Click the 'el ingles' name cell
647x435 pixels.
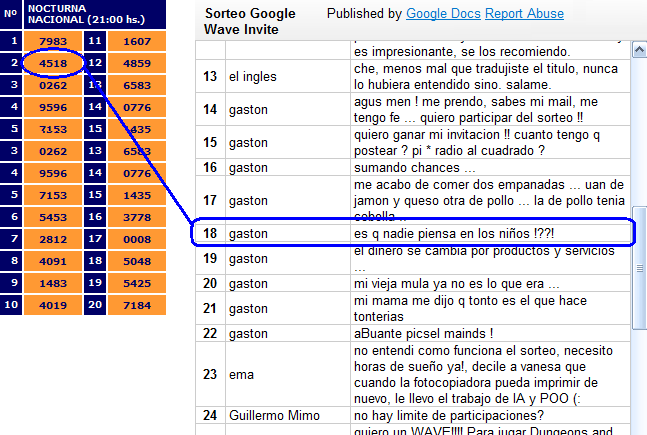click(x=288, y=76)
